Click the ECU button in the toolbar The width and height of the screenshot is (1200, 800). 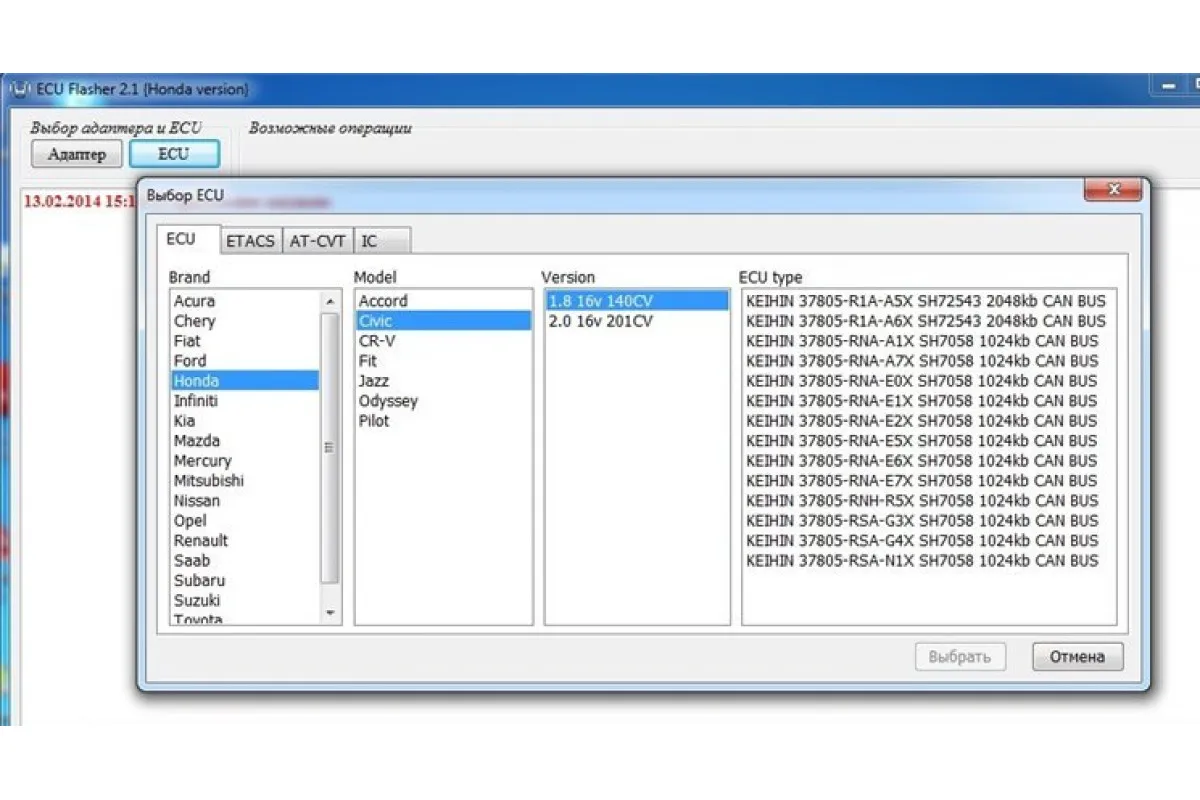click(x=174, y=154)
